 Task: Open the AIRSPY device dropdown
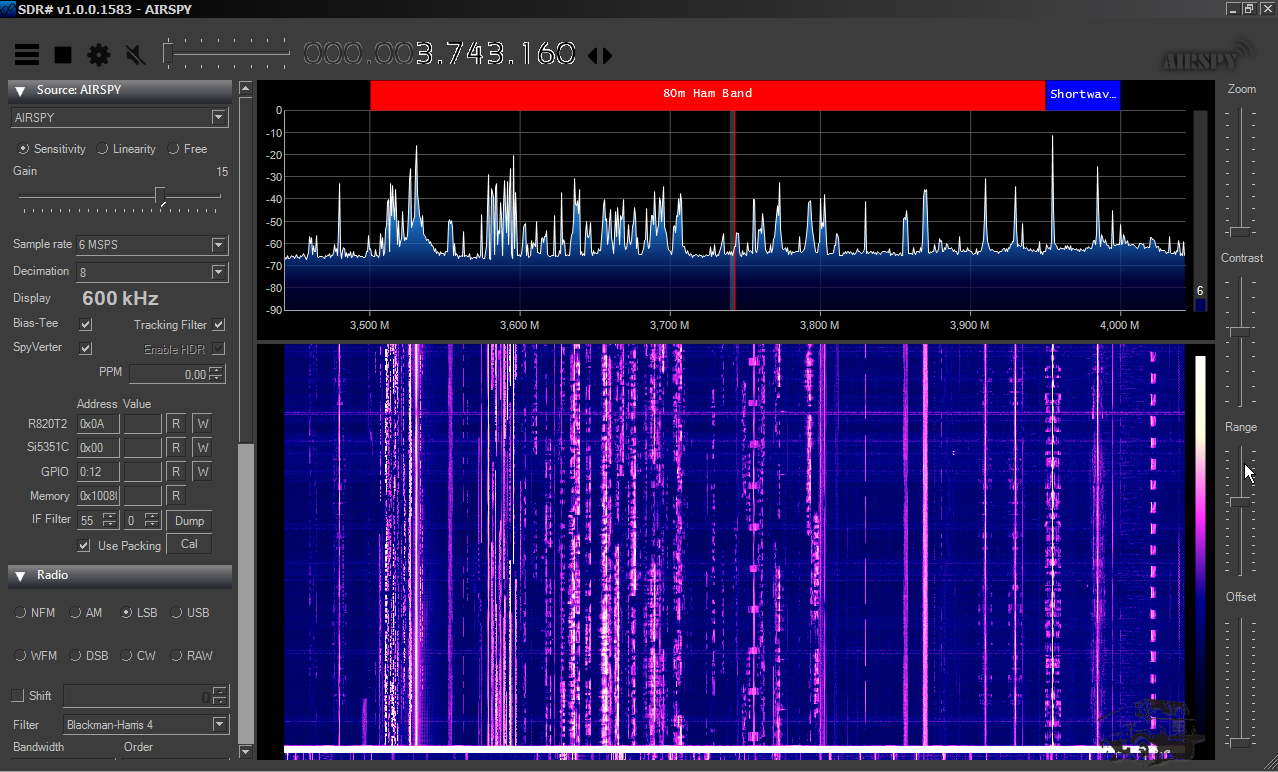click(x=120, y=118)
